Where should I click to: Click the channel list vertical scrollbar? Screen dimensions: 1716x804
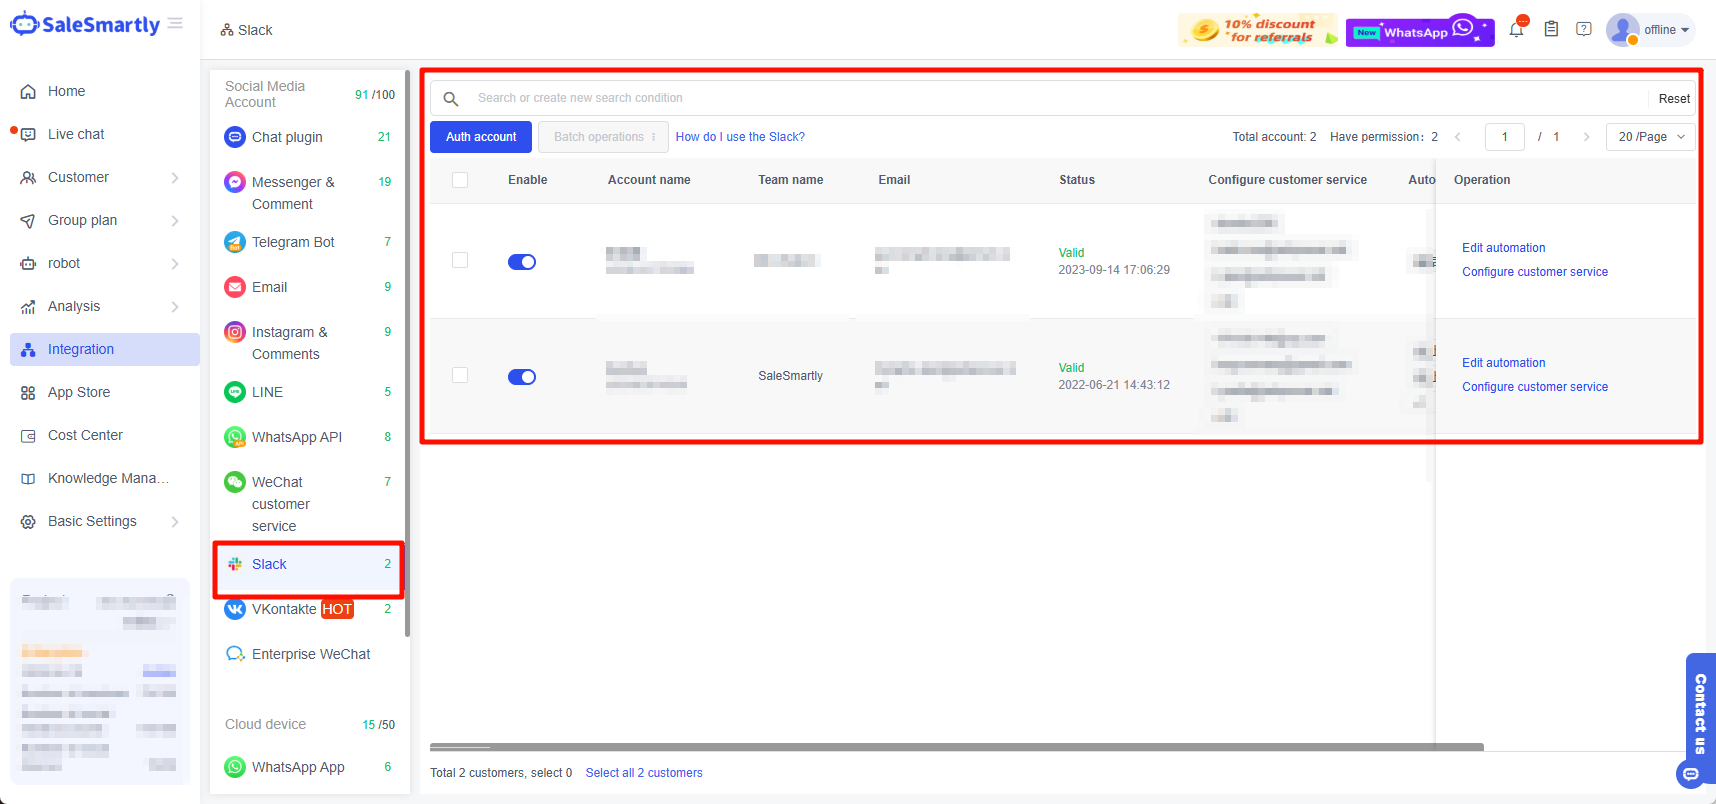click(407, 353)
